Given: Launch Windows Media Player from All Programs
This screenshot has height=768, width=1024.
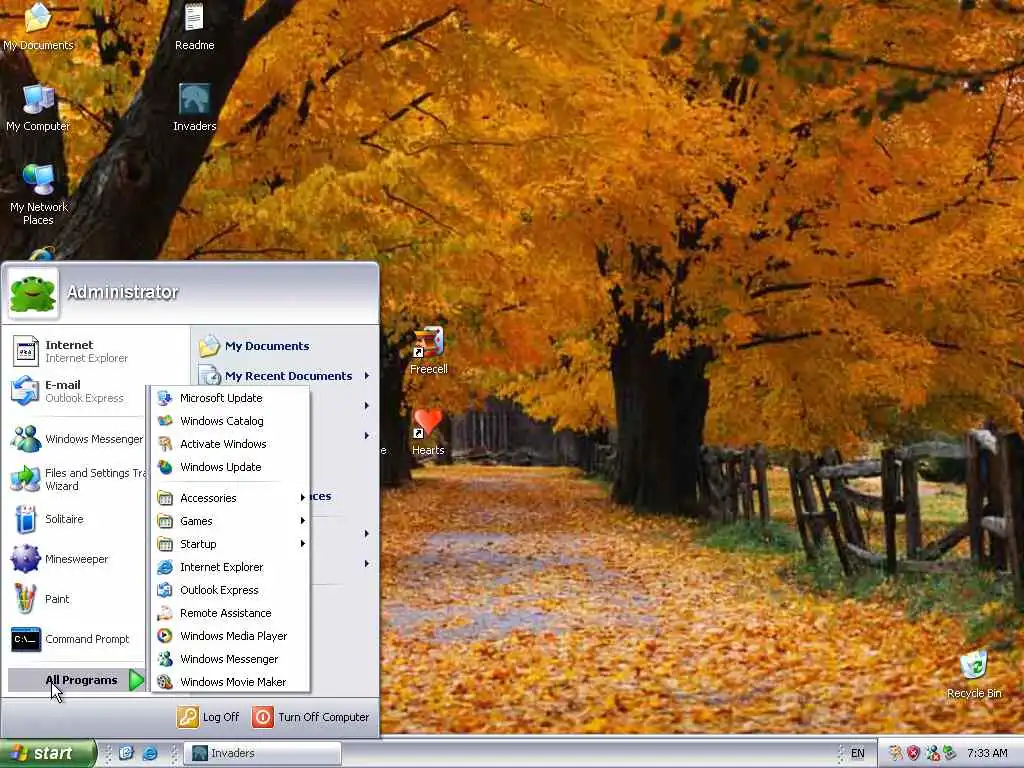Looking at the screenshot, I should tap(231, 635).
